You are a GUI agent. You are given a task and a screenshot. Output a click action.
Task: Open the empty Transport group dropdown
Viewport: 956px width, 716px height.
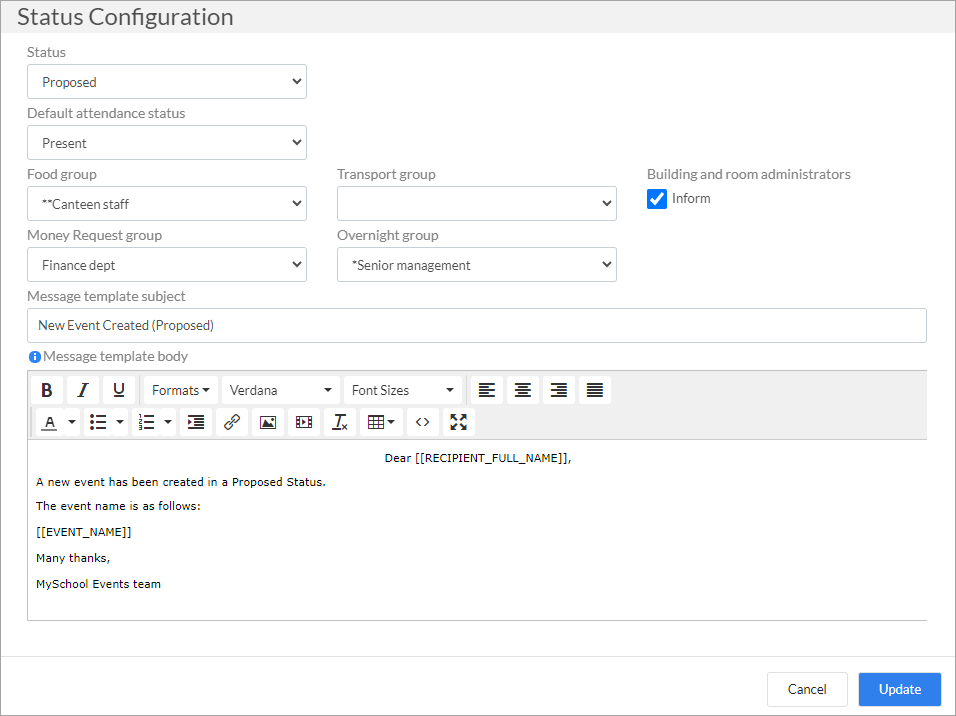click(477, 204)
